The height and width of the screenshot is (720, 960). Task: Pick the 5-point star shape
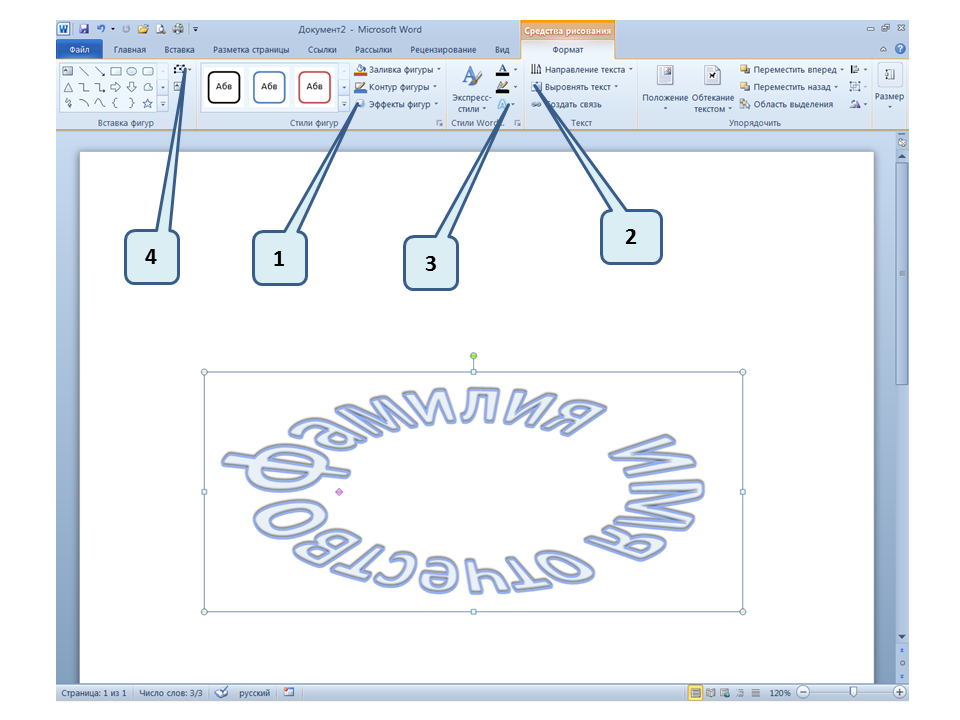(x=148, y=103)
